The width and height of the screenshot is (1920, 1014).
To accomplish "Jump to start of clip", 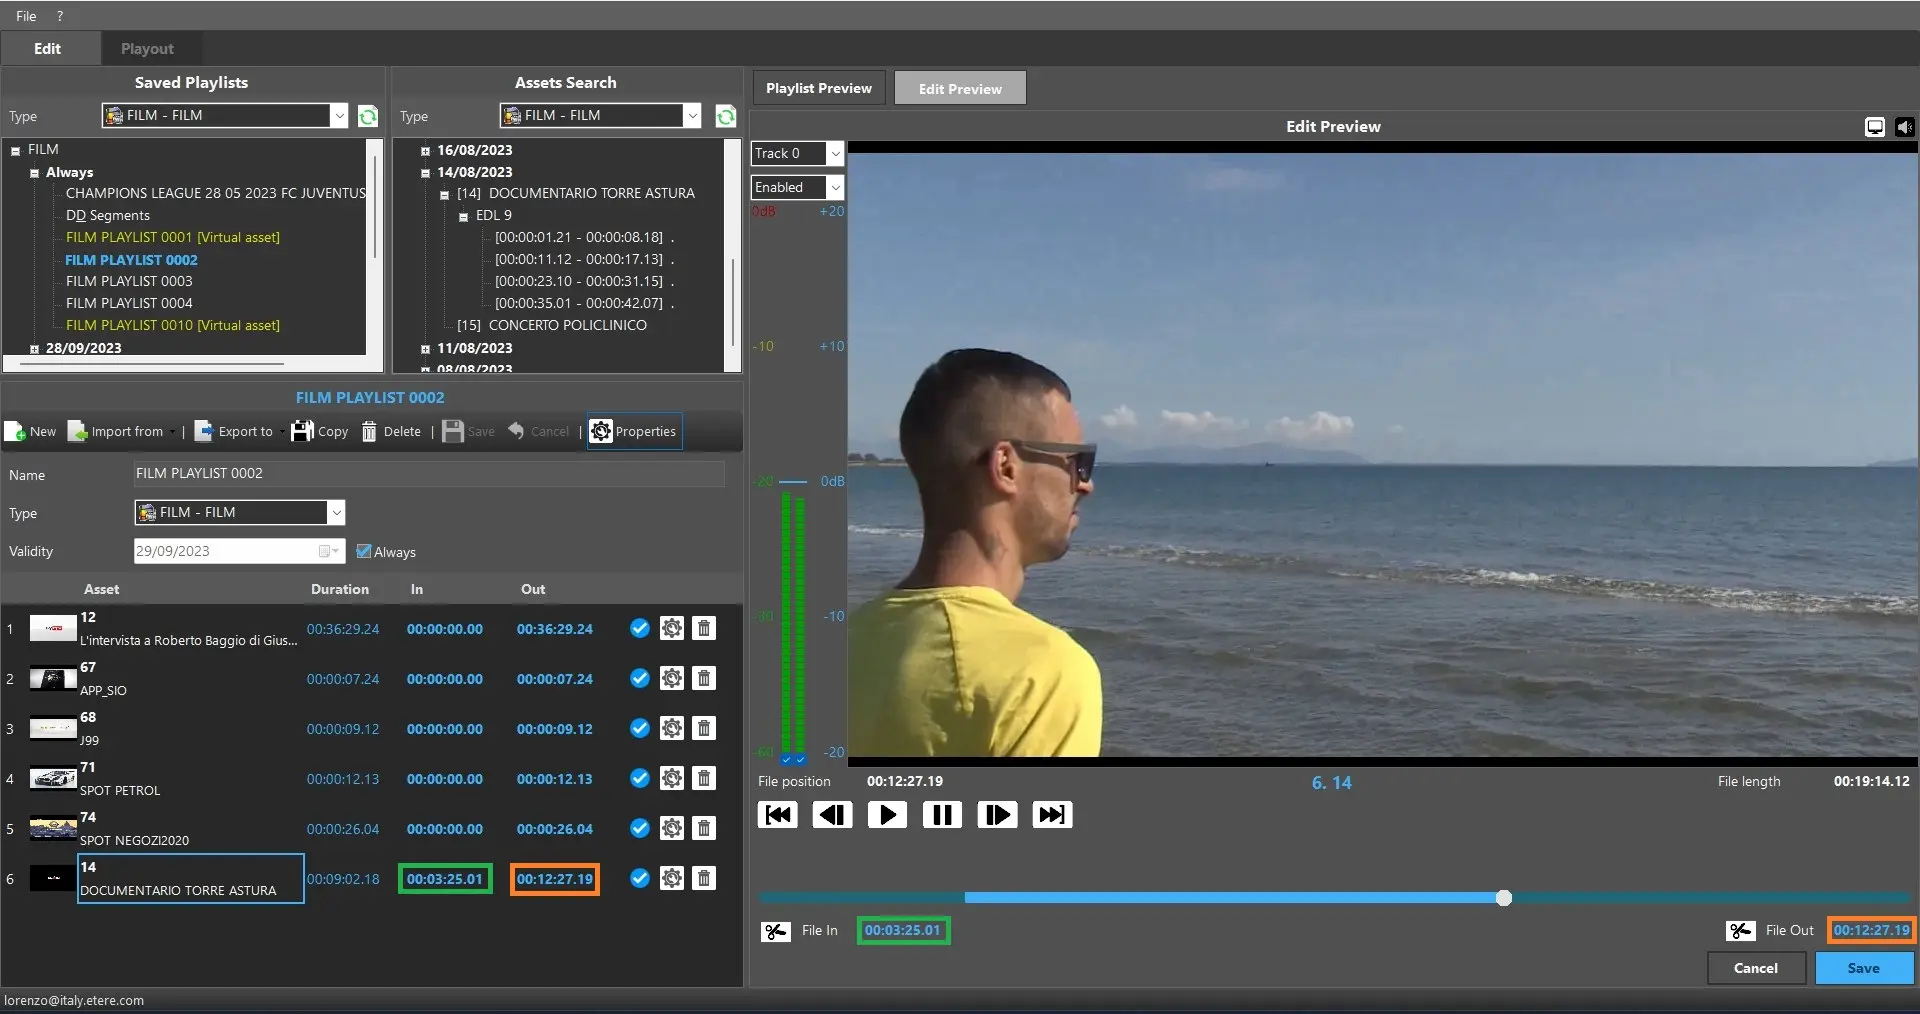I will tap(778, 815).
